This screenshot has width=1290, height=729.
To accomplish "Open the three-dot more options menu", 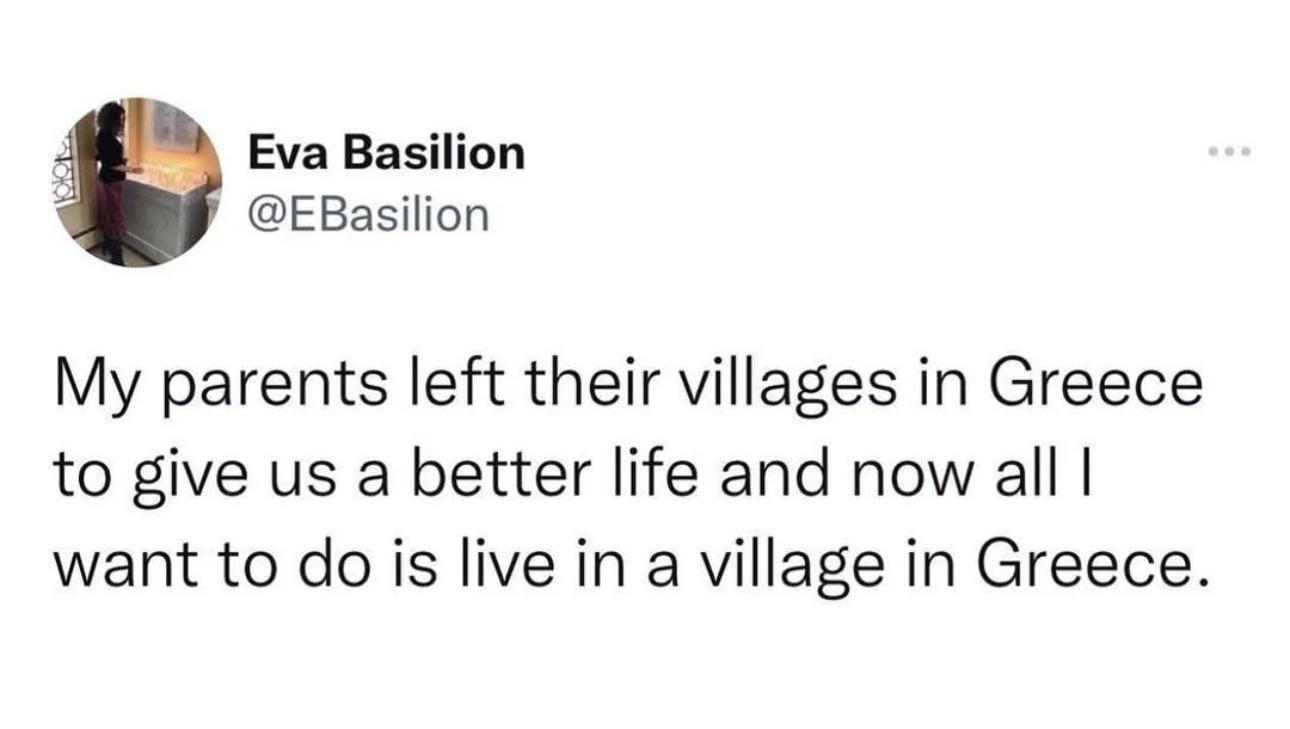I will (1229, 153).
